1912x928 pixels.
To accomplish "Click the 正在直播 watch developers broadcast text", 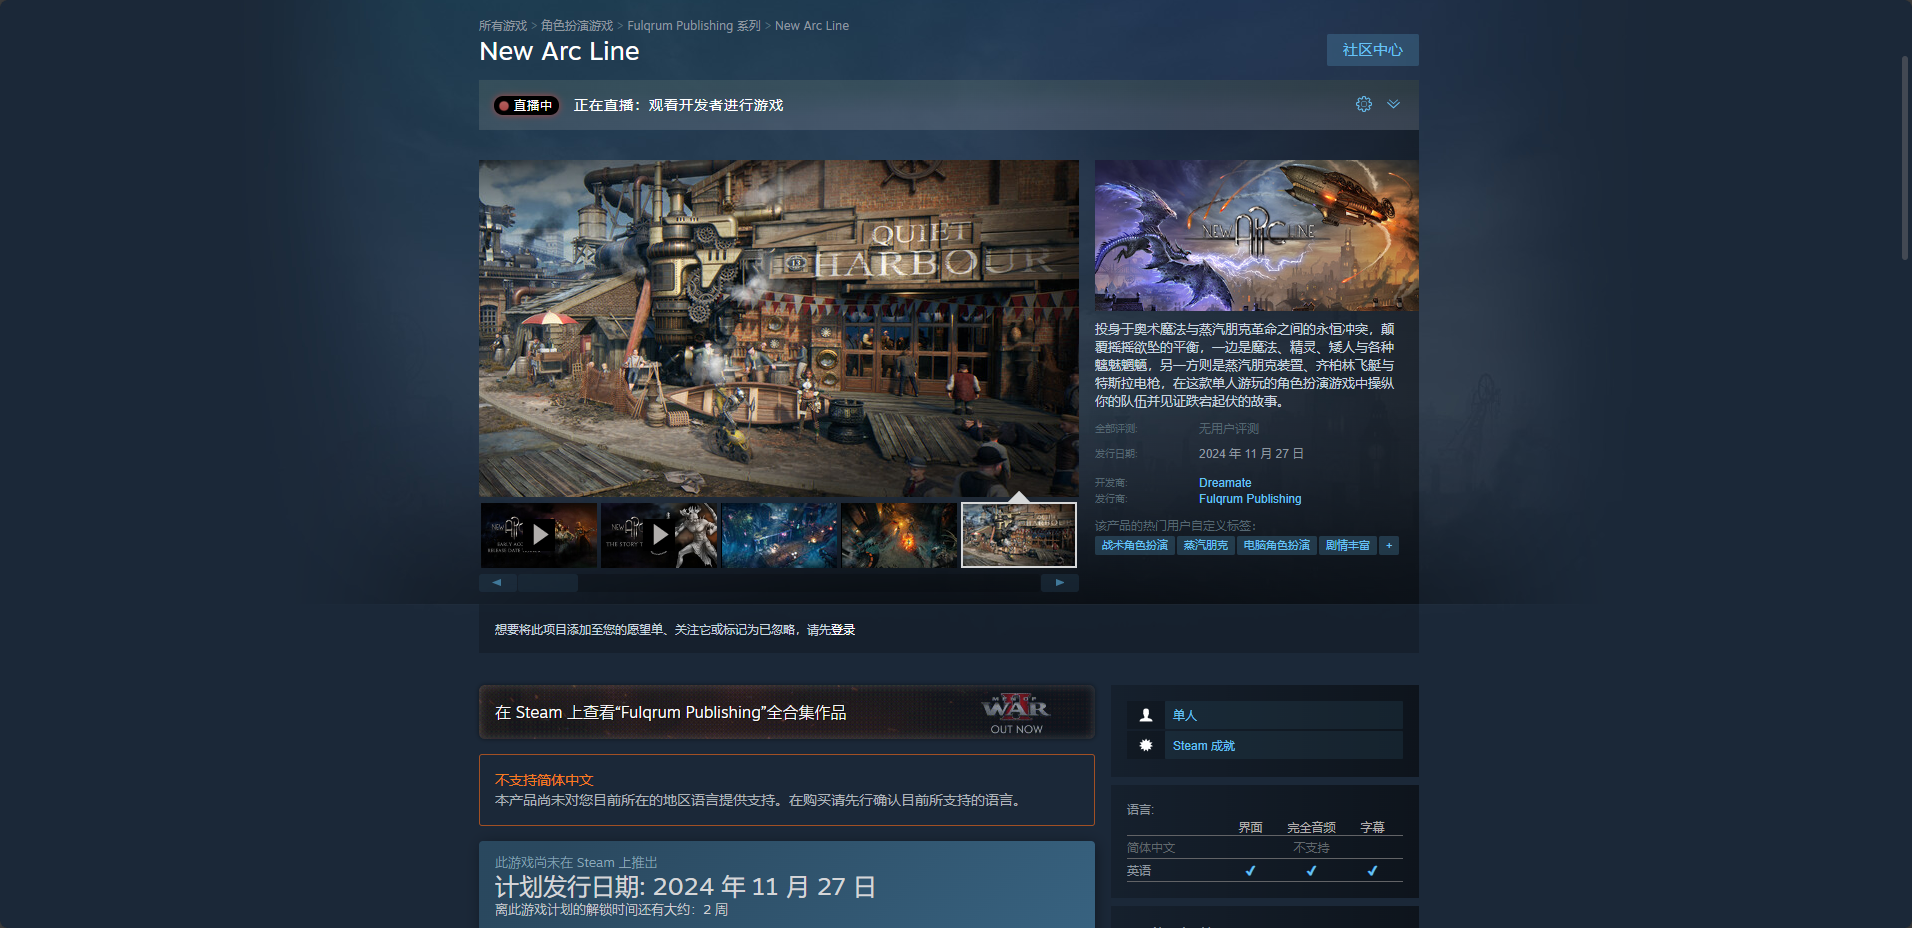I will (678, 105).
